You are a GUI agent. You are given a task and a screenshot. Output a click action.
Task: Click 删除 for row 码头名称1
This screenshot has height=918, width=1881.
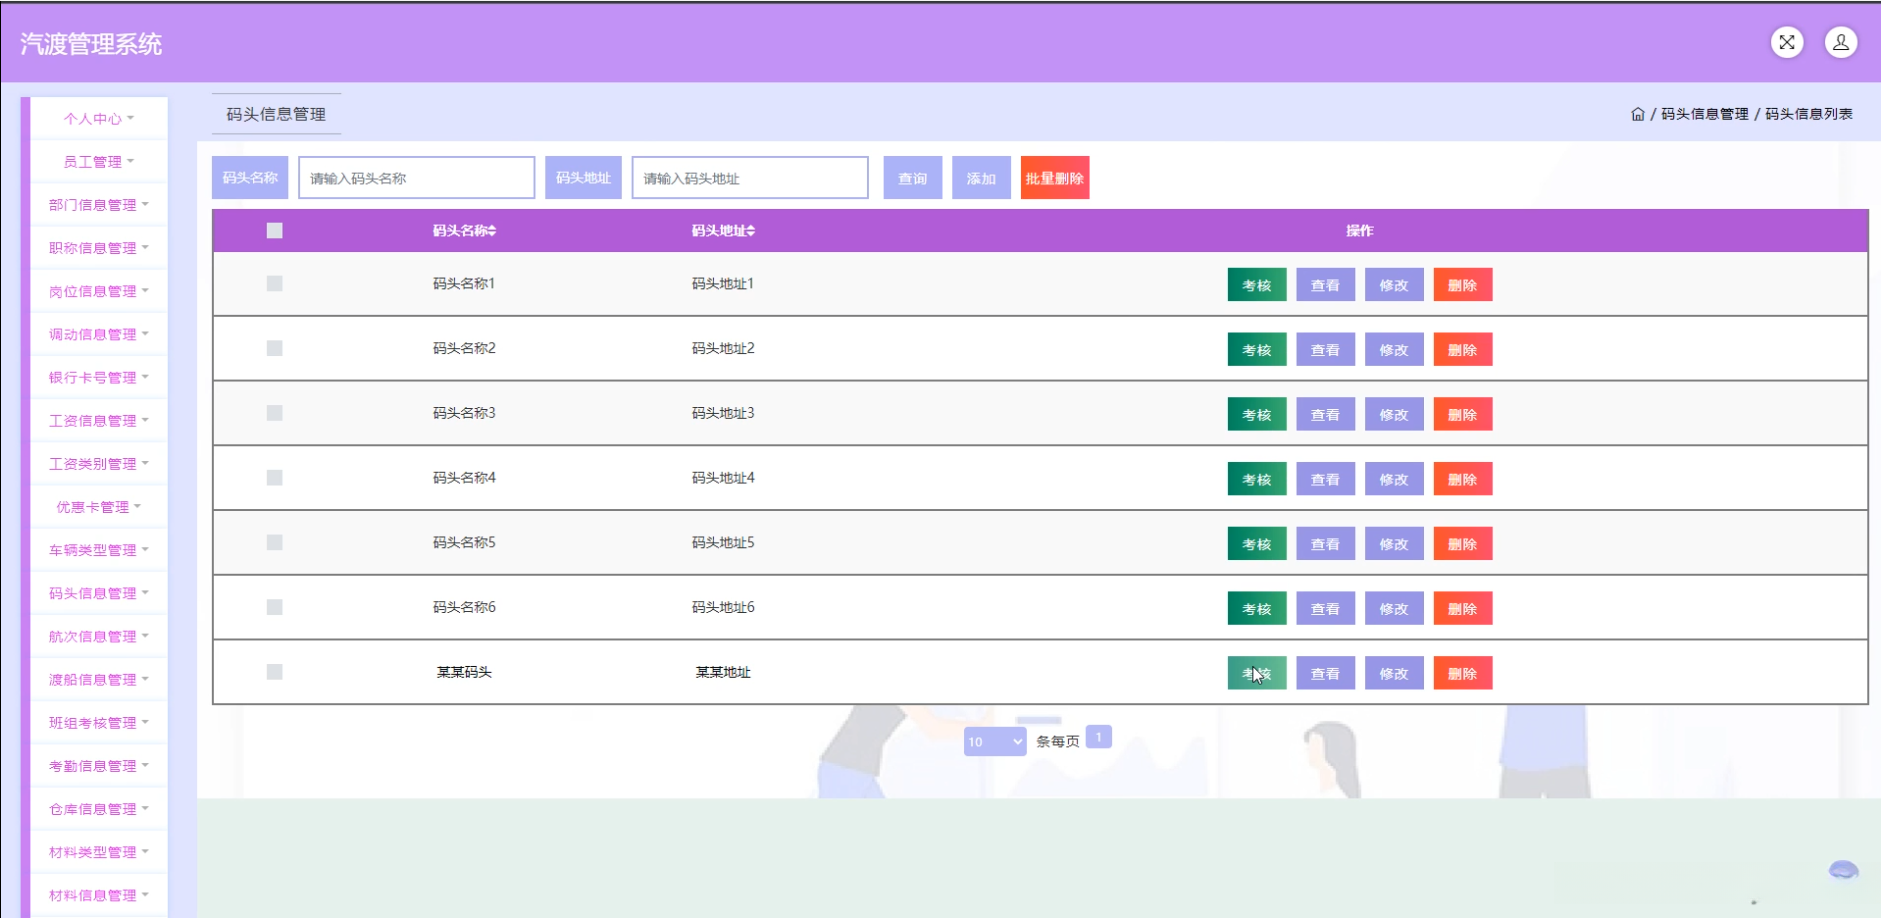[1463, 285]
